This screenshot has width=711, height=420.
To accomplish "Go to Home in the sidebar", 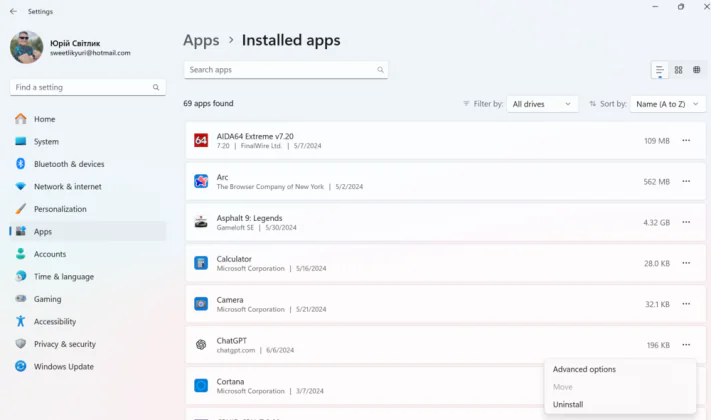I will tap(88, 119).
